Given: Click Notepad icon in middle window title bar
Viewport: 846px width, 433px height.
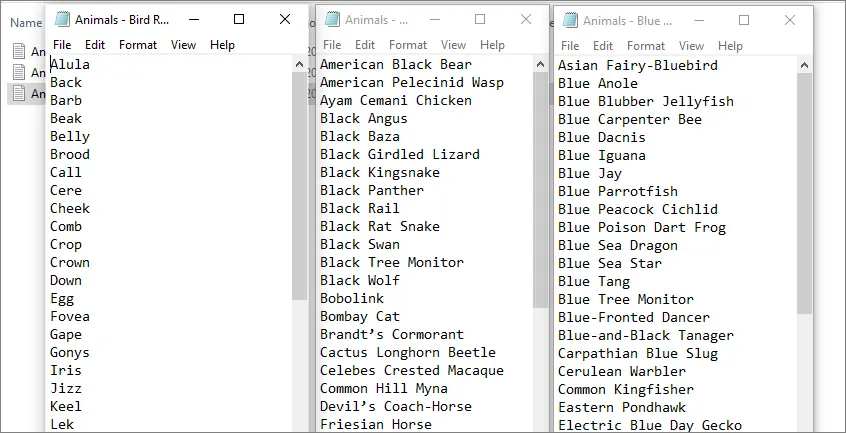Looking at the screenshot, I should (332, 19).
